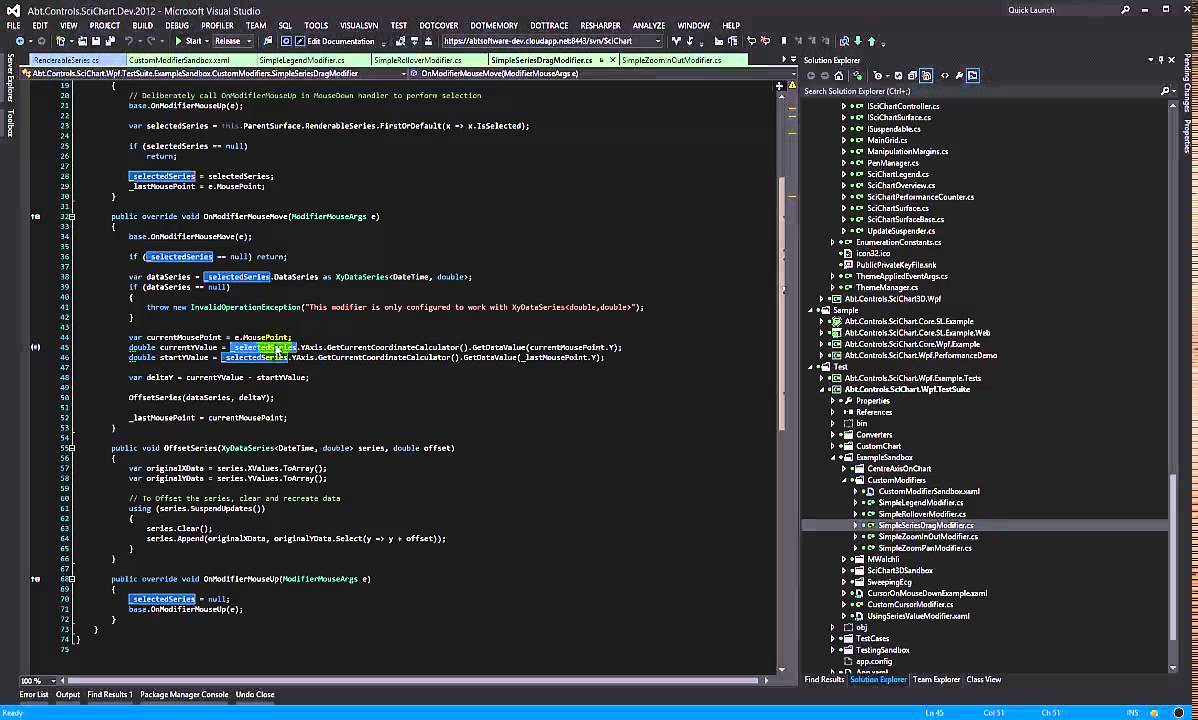Open the member navigation dropdown OnModifierMouseMove
The width and height of the screenshot is (1198, 720).
[794, 74]
